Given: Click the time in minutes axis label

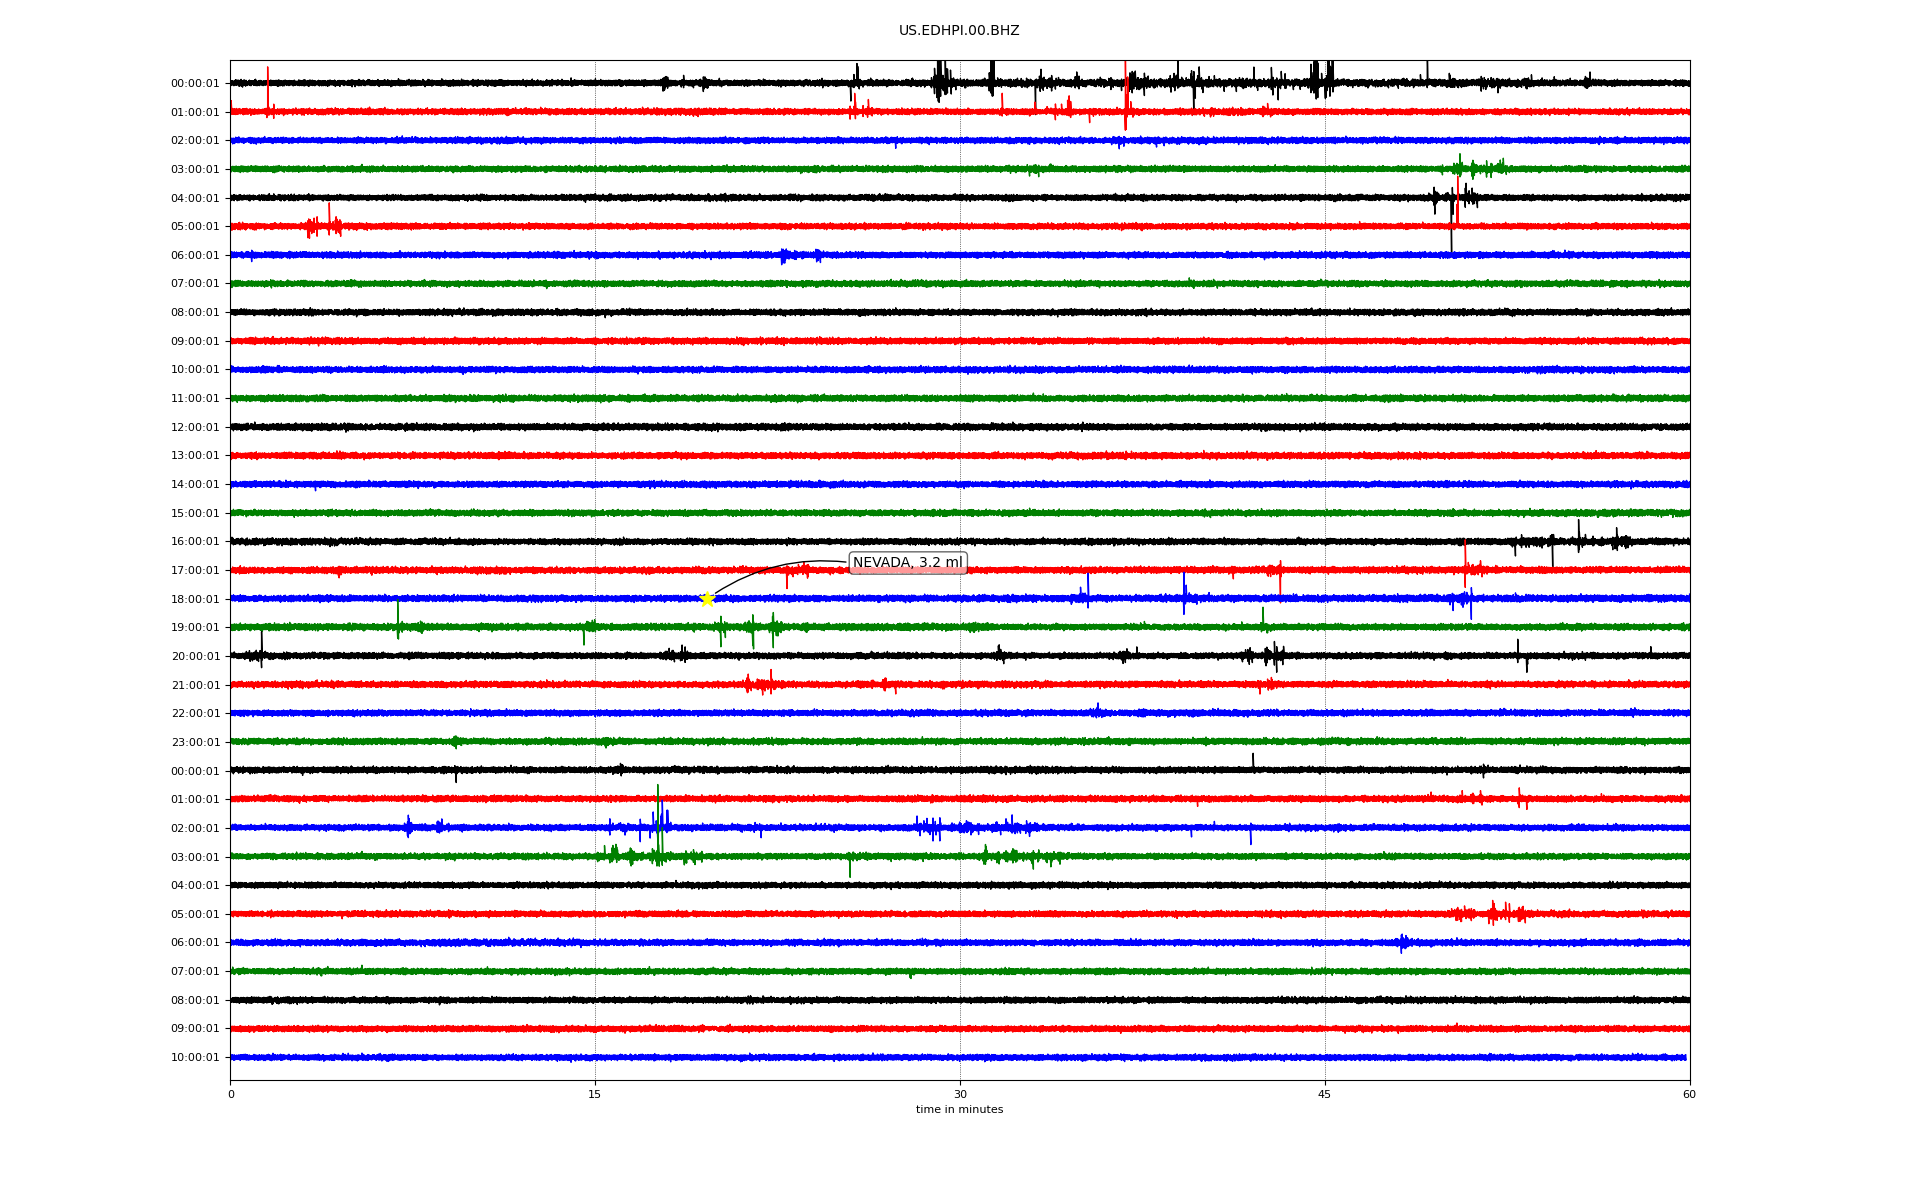Looking at the screenshot, I should point(958,1110).
